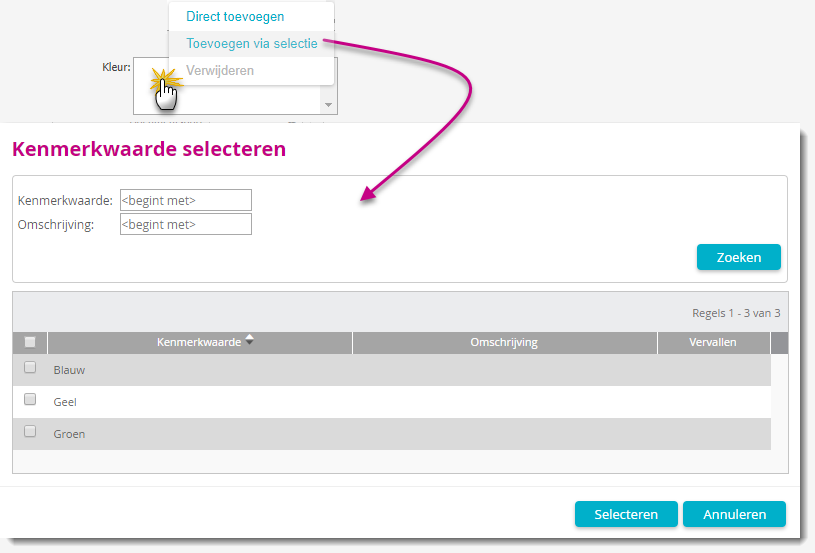Screen dimensions: 815x553
Task: Select 'Toevoegen via selectie' menu entry
Action: point(252,44)
